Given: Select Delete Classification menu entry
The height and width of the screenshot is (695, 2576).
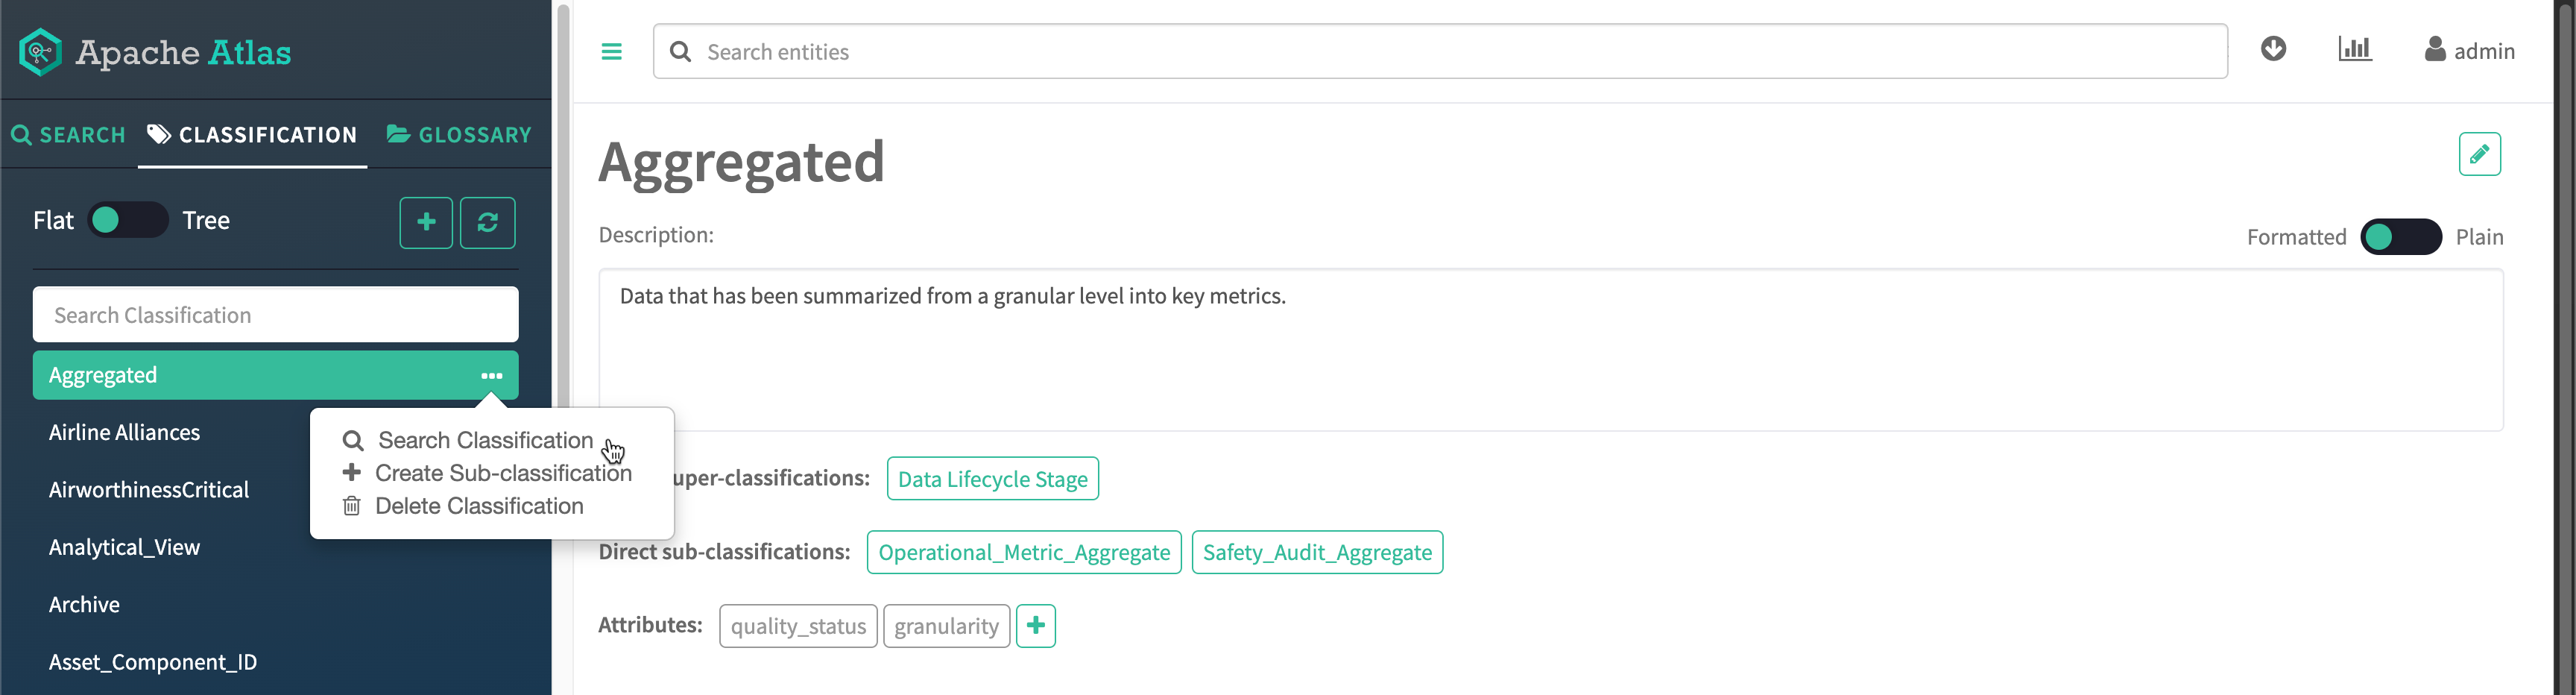Looking at the screenshot, I should (478, 506).
